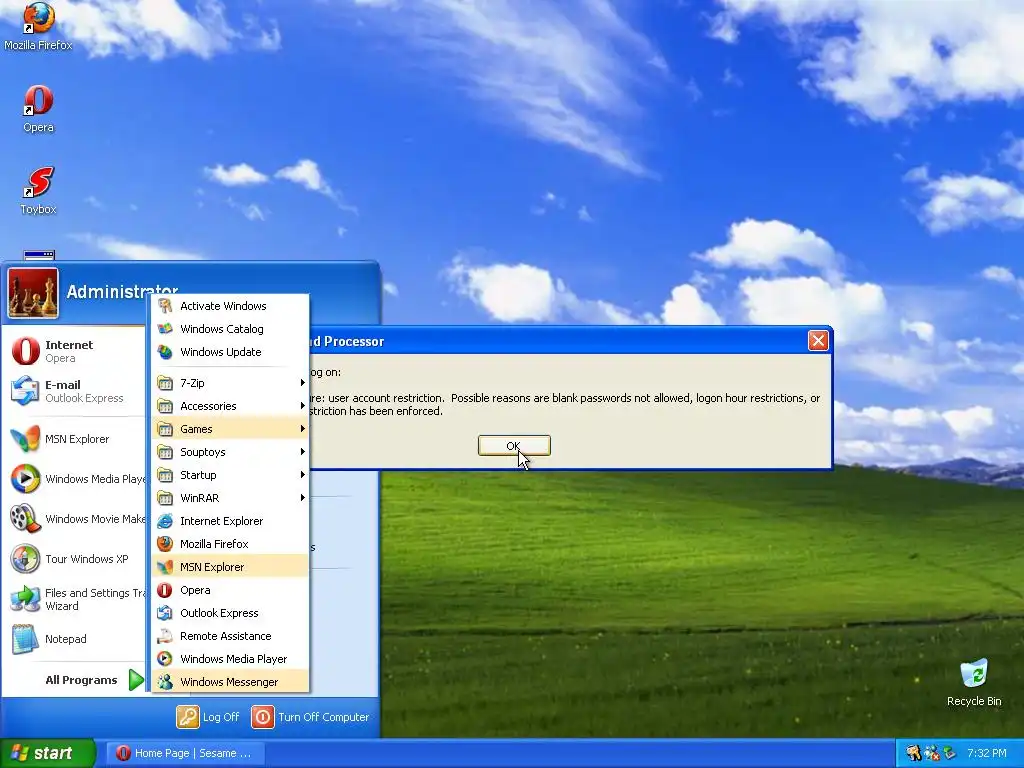Click the Log Off label text
Viewport: 1024px width, 768px height.
click(x=221, y=717)
